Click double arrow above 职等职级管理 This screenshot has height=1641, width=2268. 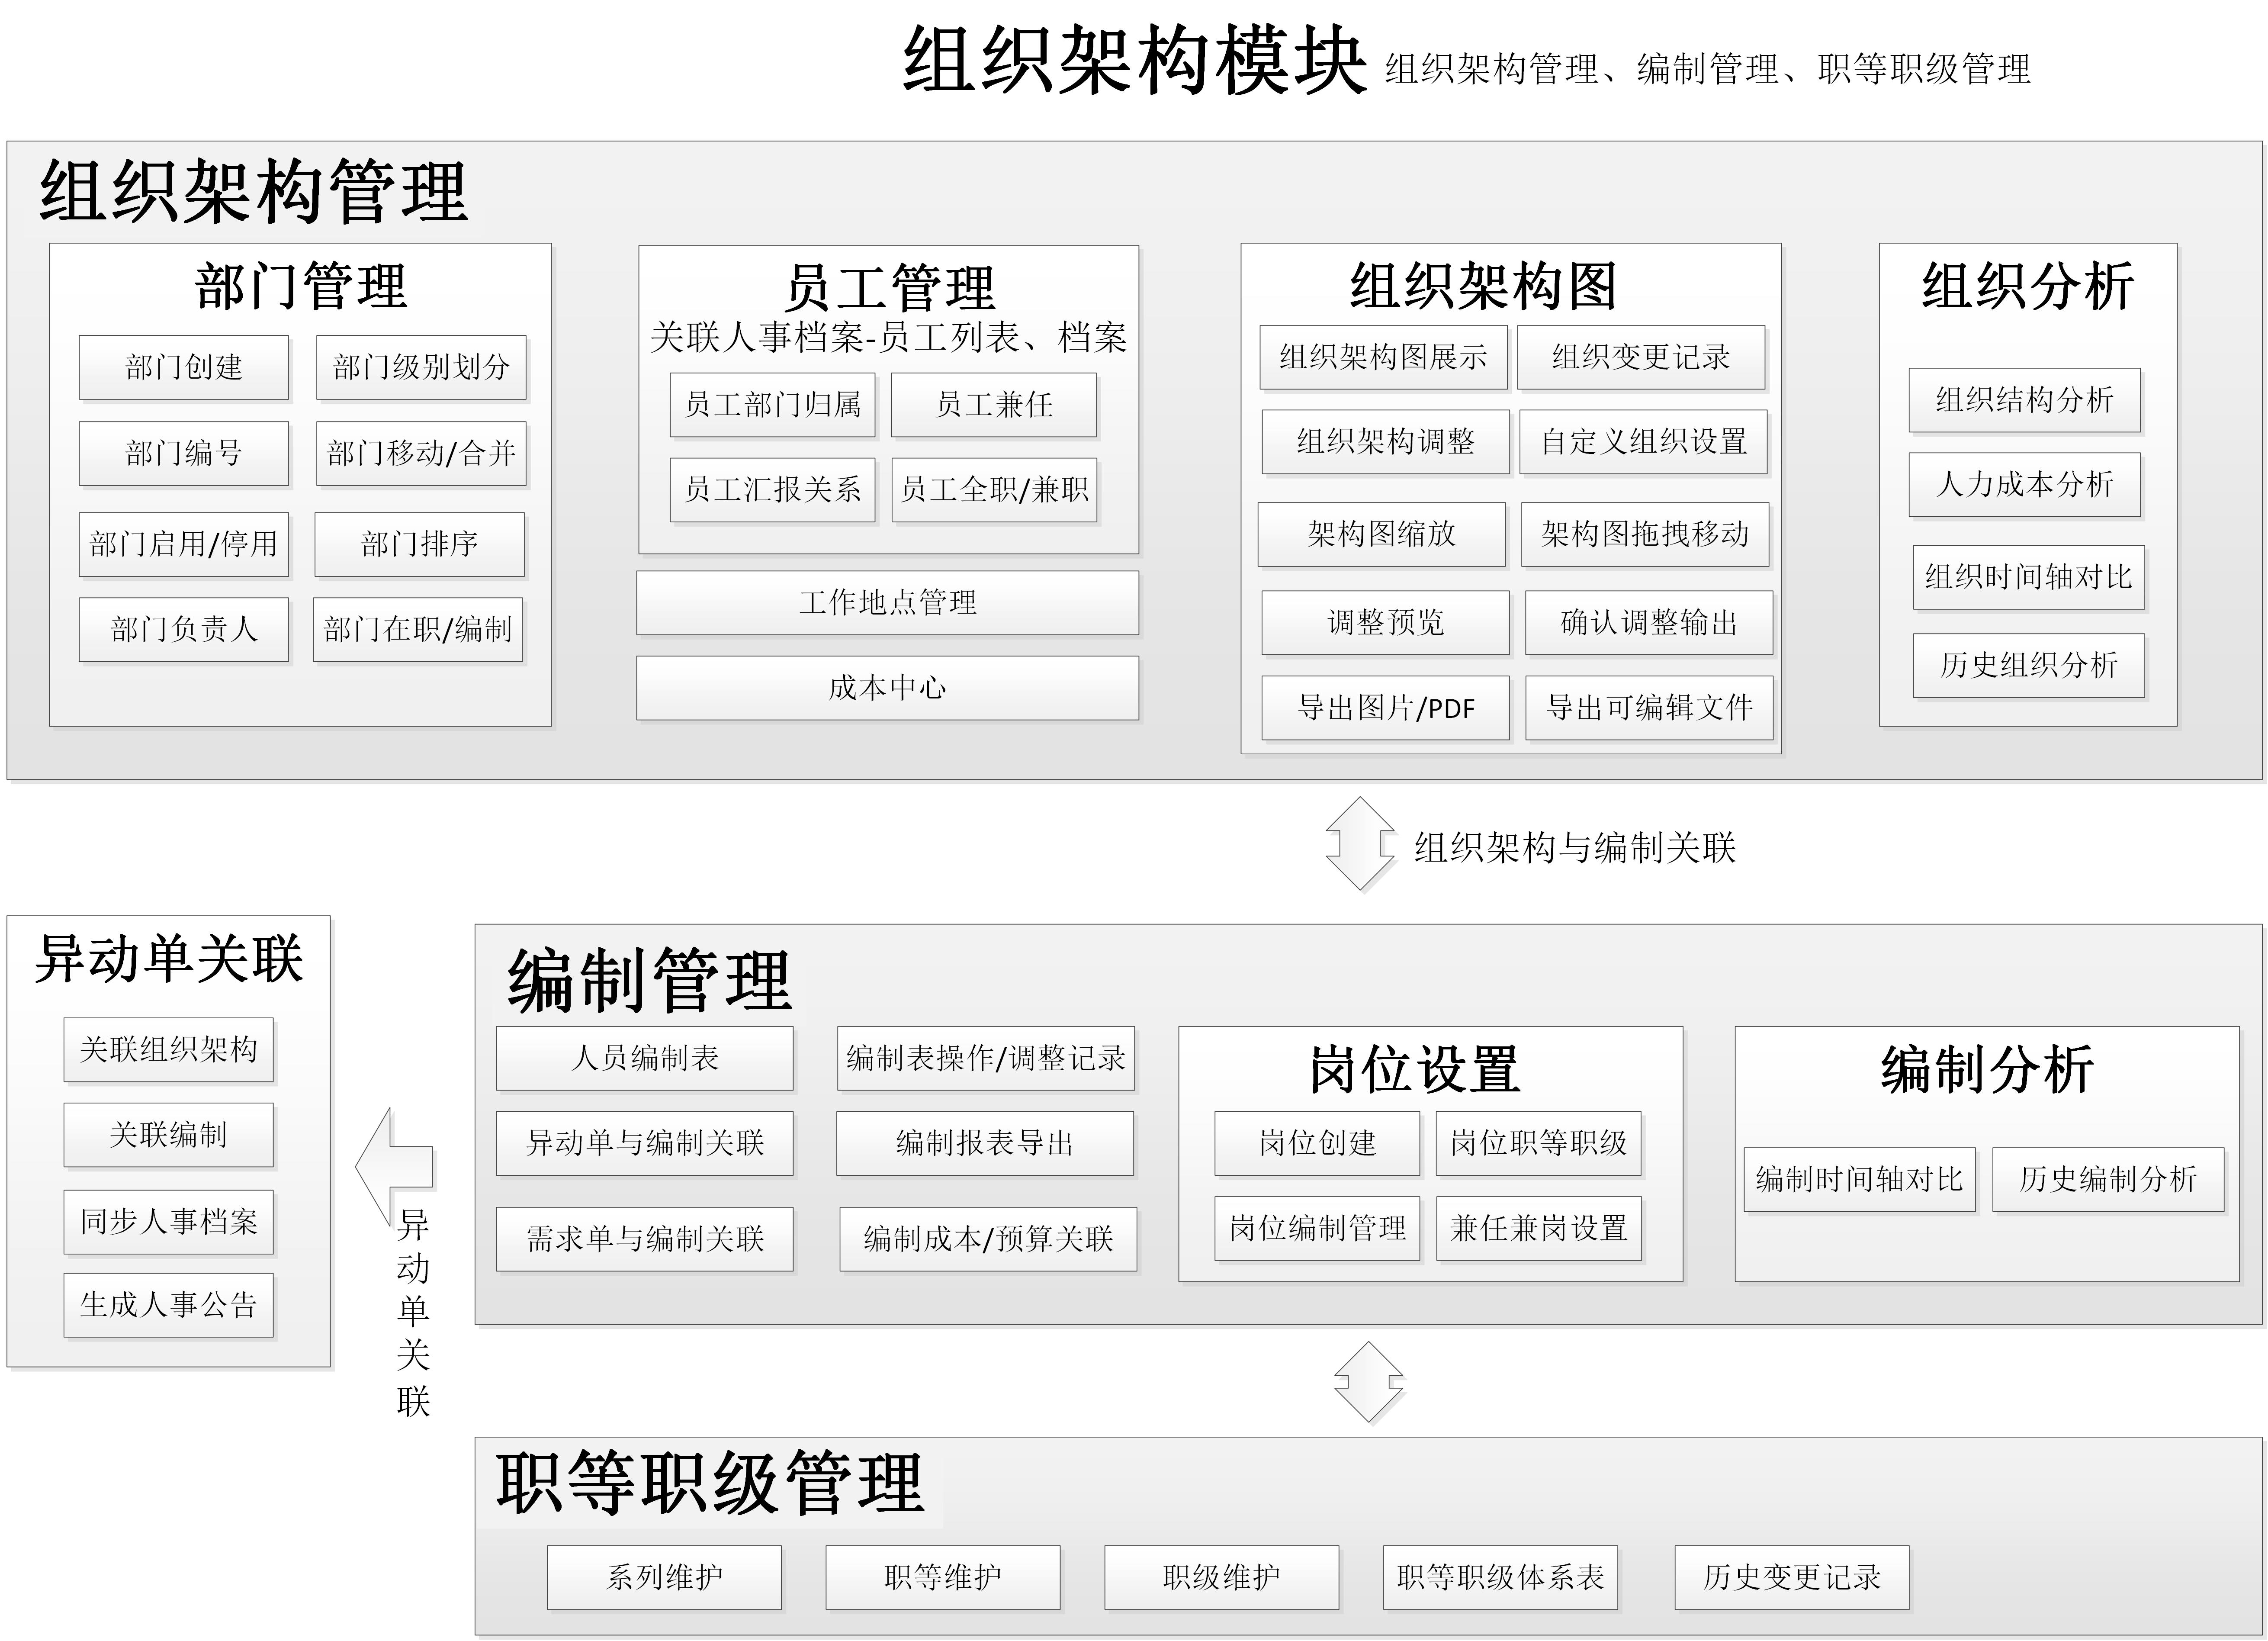(x=1369, y=1382)
